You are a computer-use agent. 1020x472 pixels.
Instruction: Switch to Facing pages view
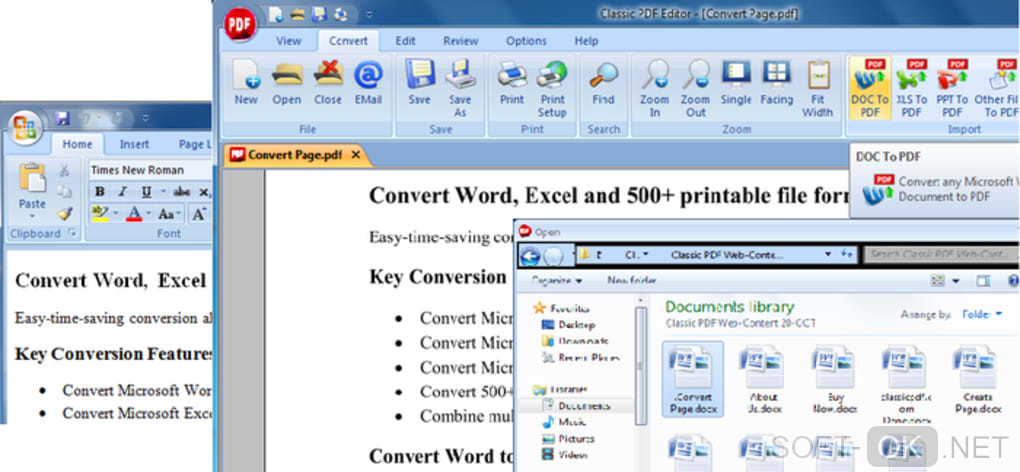click(x=777, y=82)
